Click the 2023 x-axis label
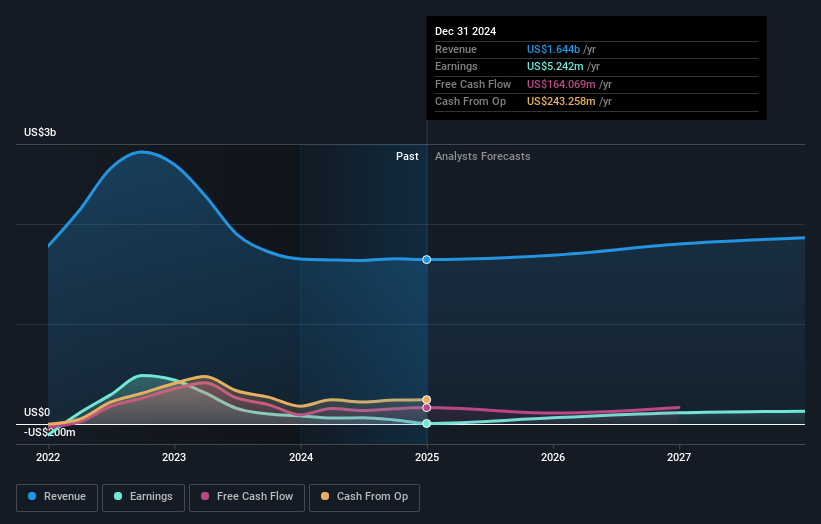821x524 pixels. coord(174,458)
